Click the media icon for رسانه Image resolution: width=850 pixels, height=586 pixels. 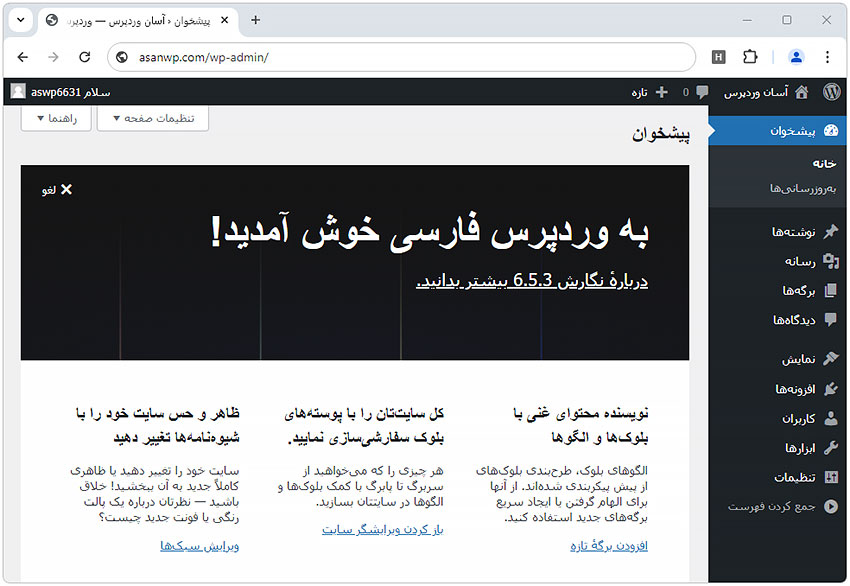pos(830,261)
